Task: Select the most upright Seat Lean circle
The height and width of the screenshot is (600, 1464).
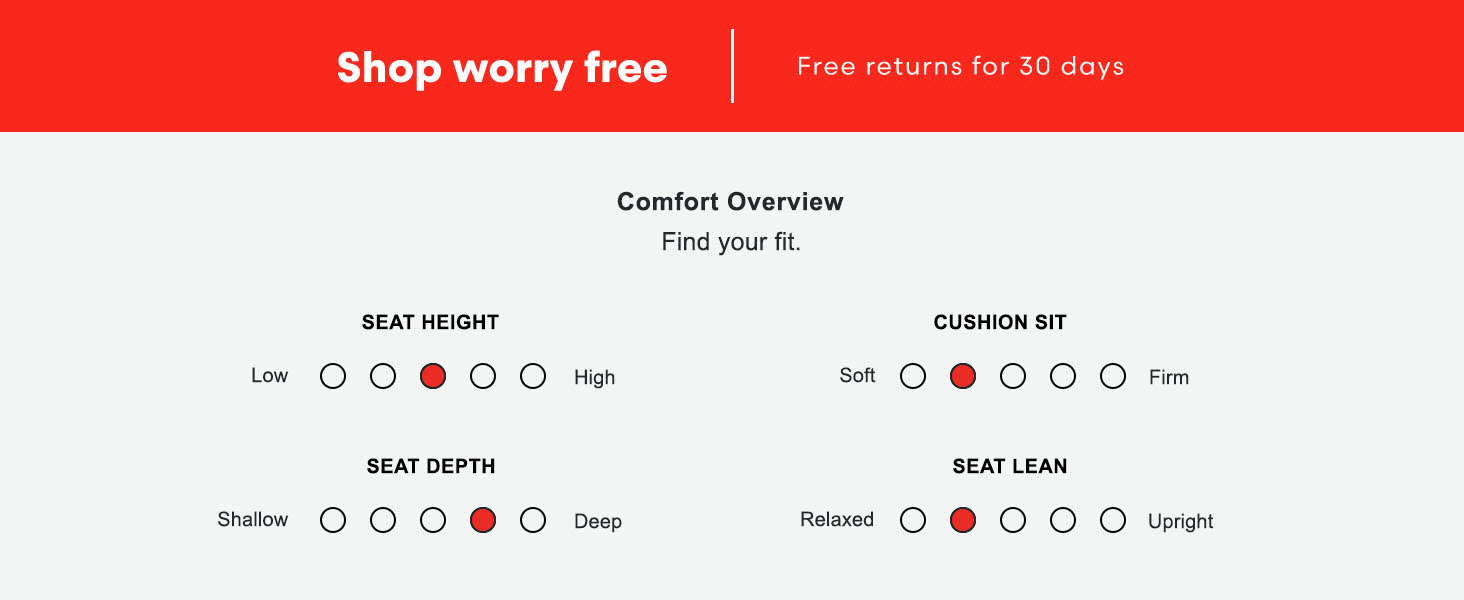Action: click(1113, 520)
